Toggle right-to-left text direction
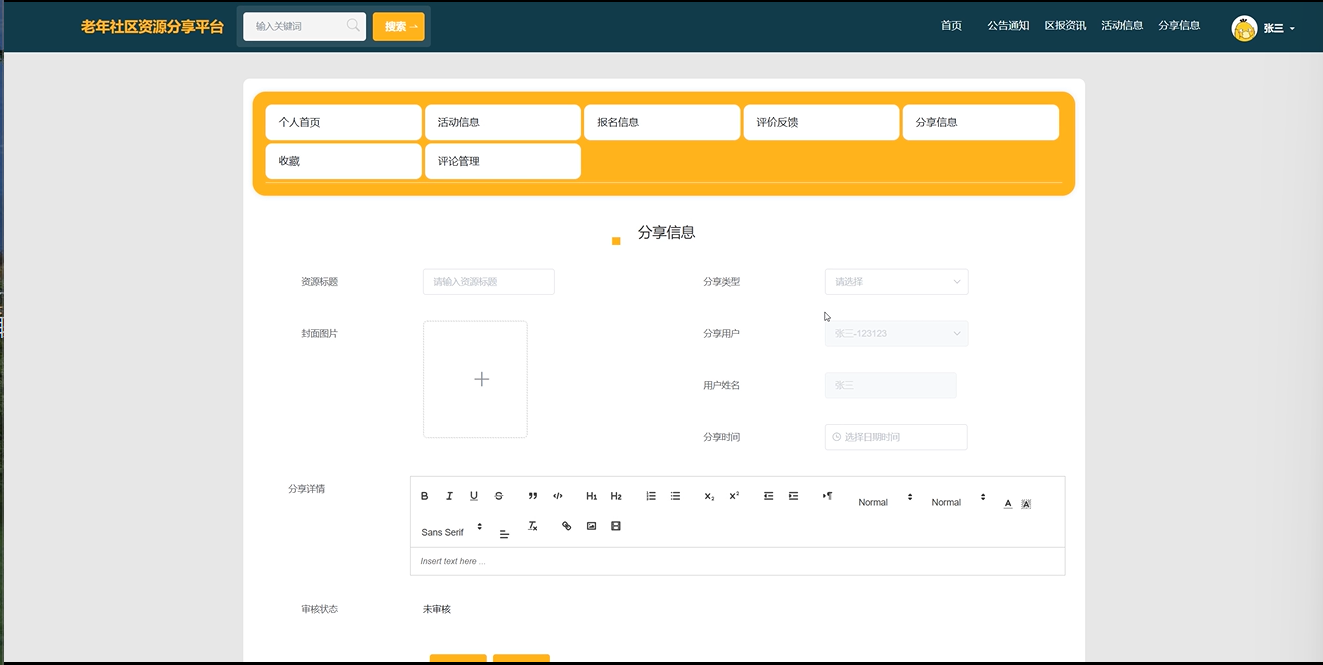Image resolution: width=1323 pixels, height=665 pixels. click(x=827, y=496)
